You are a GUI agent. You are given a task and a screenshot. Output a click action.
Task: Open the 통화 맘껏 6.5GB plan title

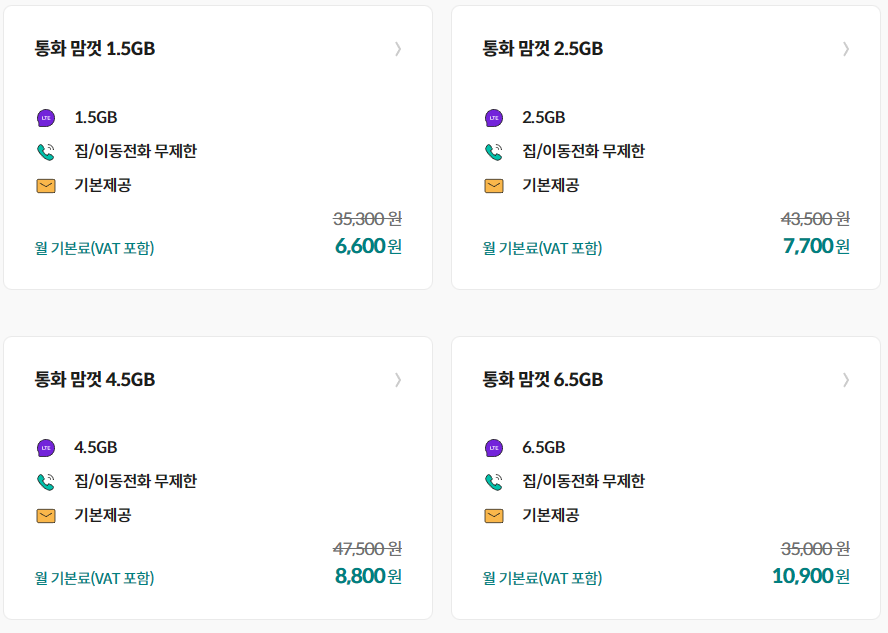[x=543, y=379]
